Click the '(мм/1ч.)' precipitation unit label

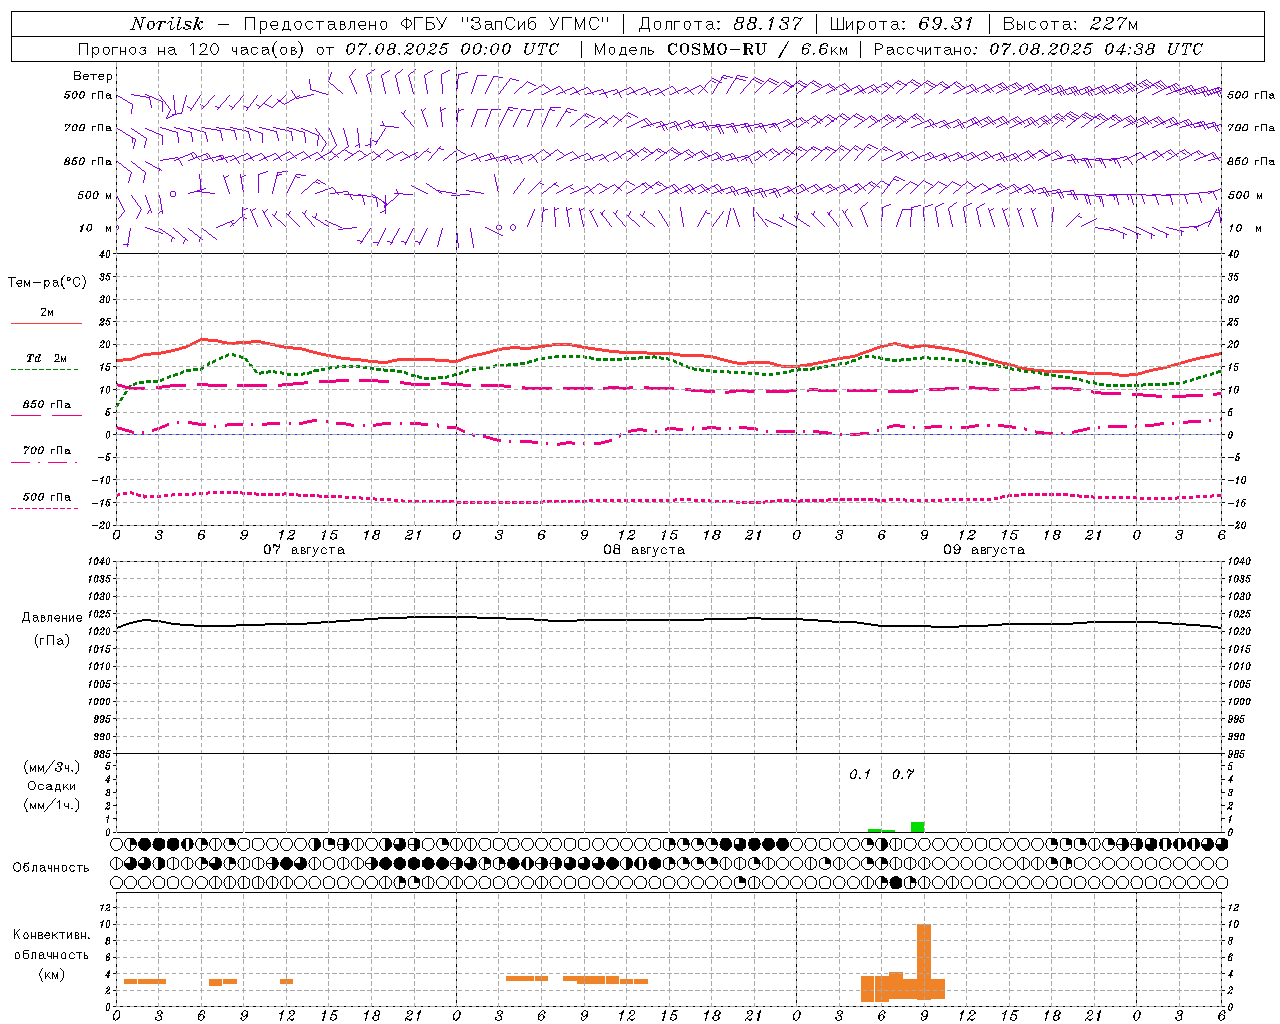tap(52, 805)
